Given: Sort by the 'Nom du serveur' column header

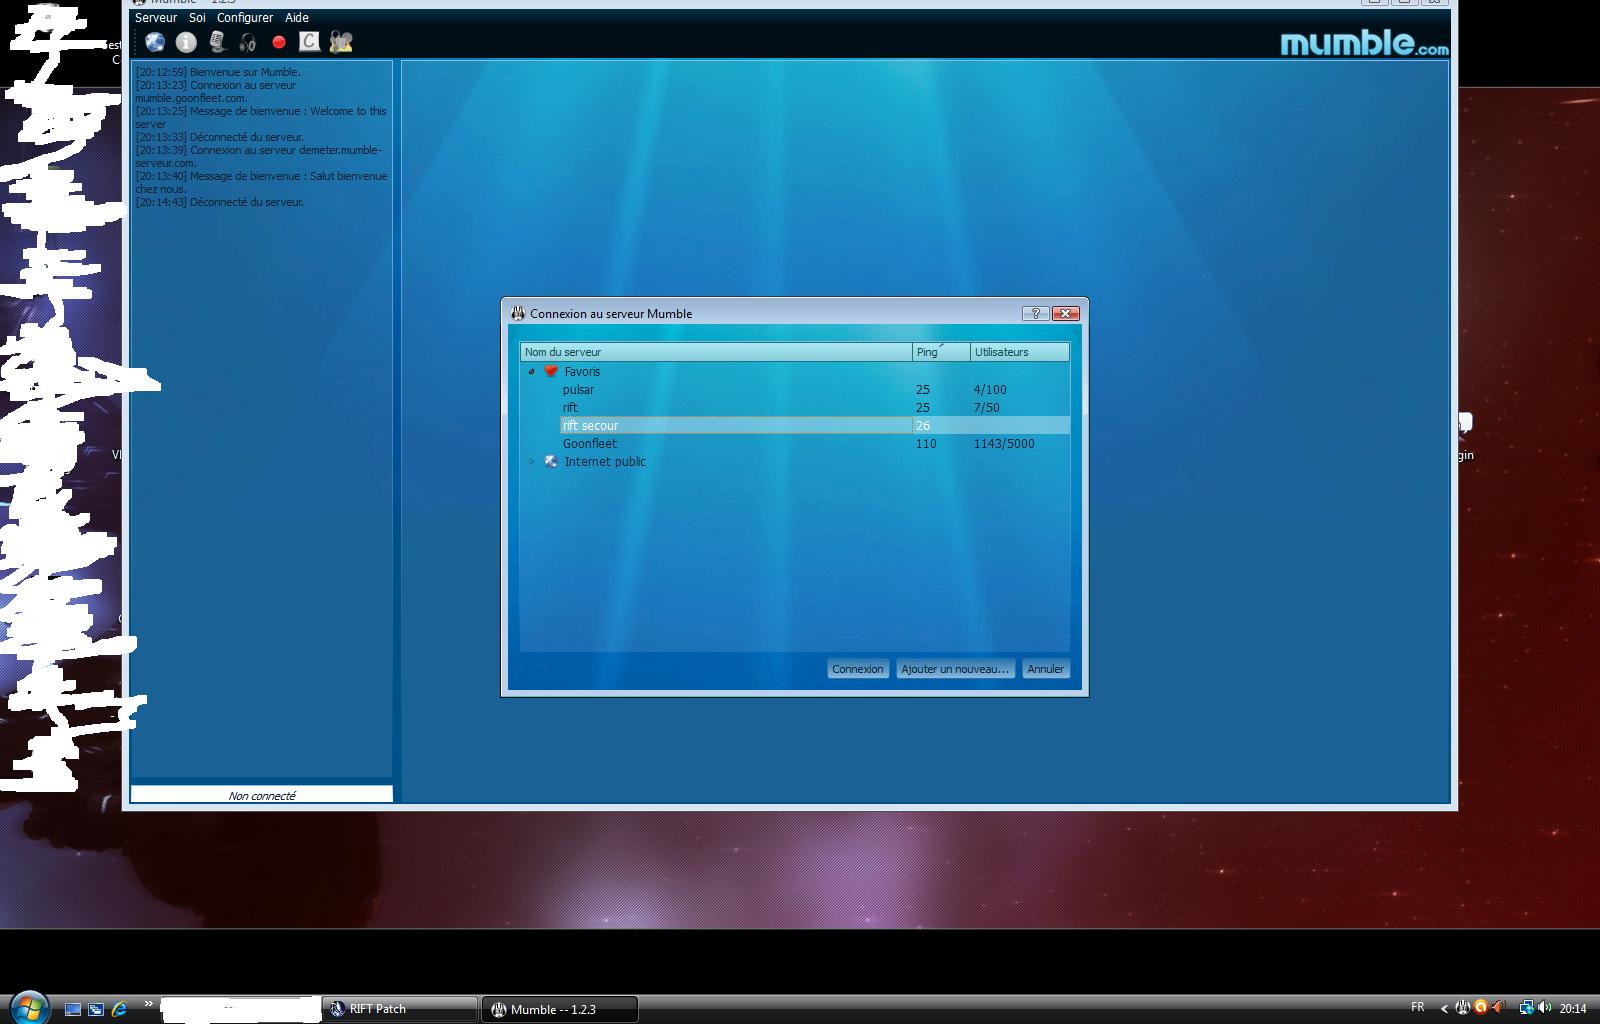Looking at the screenshot, I should (716, 352).
